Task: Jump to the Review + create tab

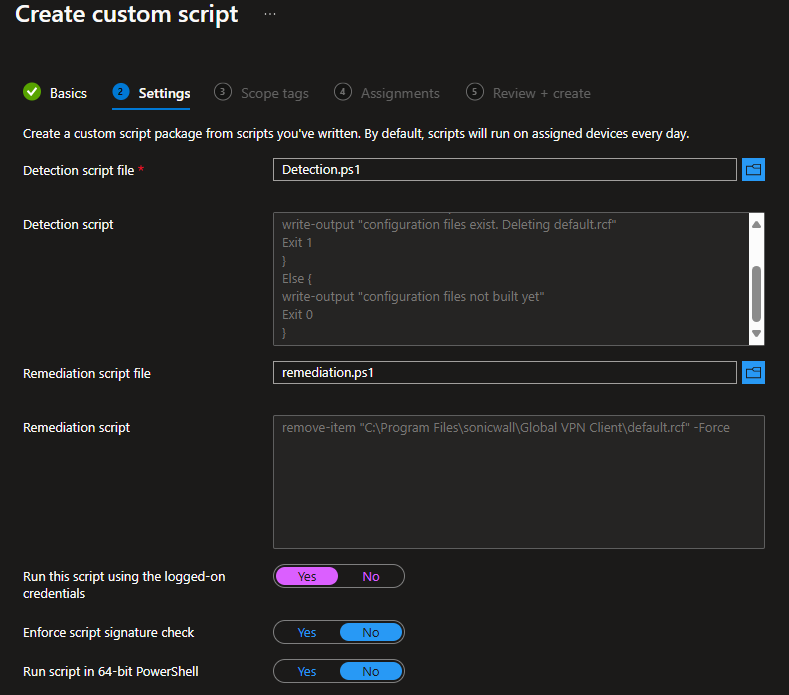Action: click(541, 93)
